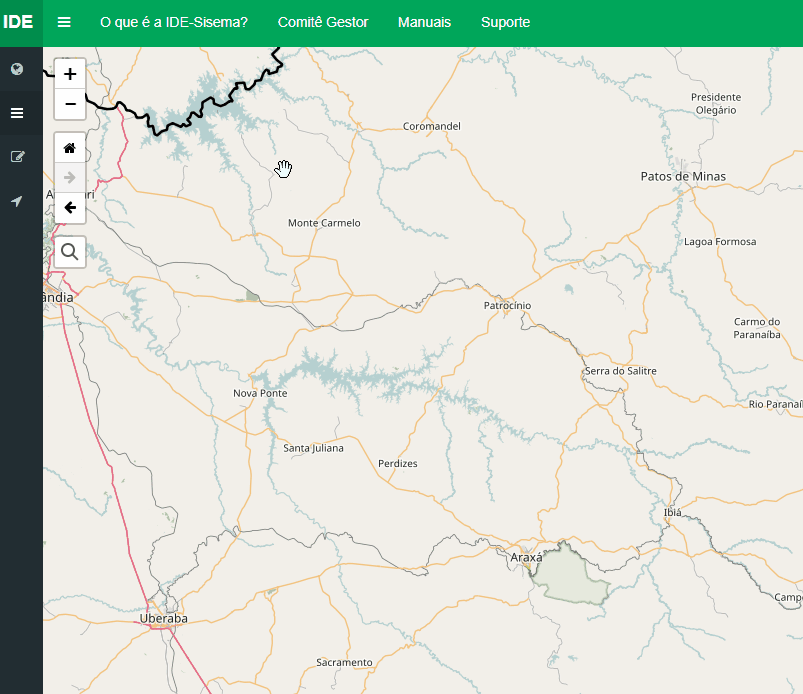The width and height of the screenshot is (803, 694).
Task: Click the zoom in plus icon
Action: pos(69,73)
